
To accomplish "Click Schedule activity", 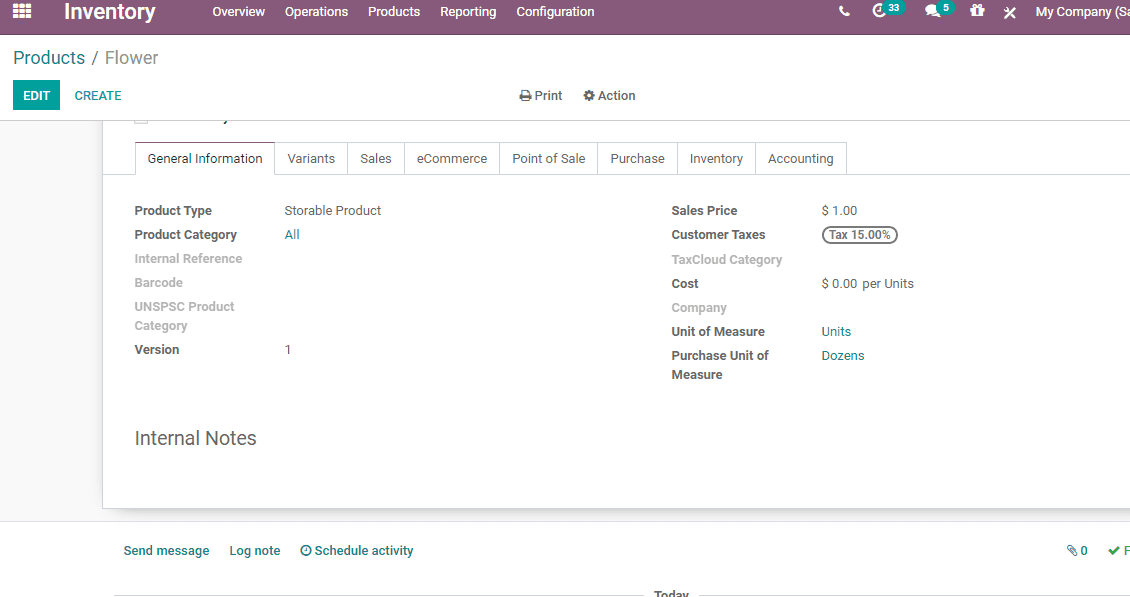I will [x=357, y=551].
